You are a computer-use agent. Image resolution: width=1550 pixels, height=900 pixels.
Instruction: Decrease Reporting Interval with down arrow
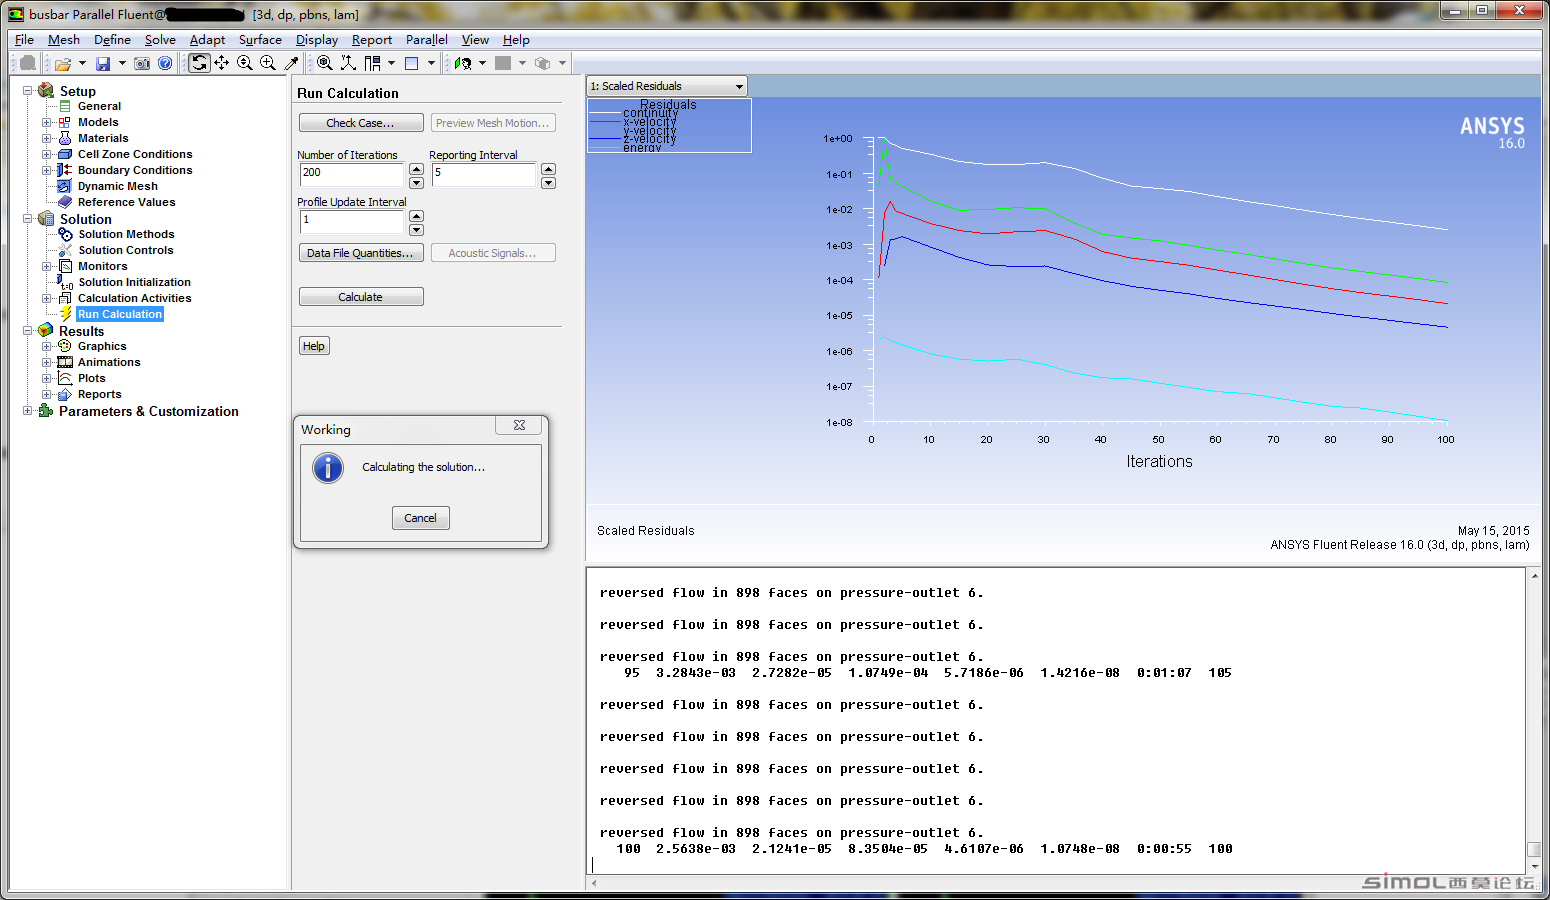[548, 183]
